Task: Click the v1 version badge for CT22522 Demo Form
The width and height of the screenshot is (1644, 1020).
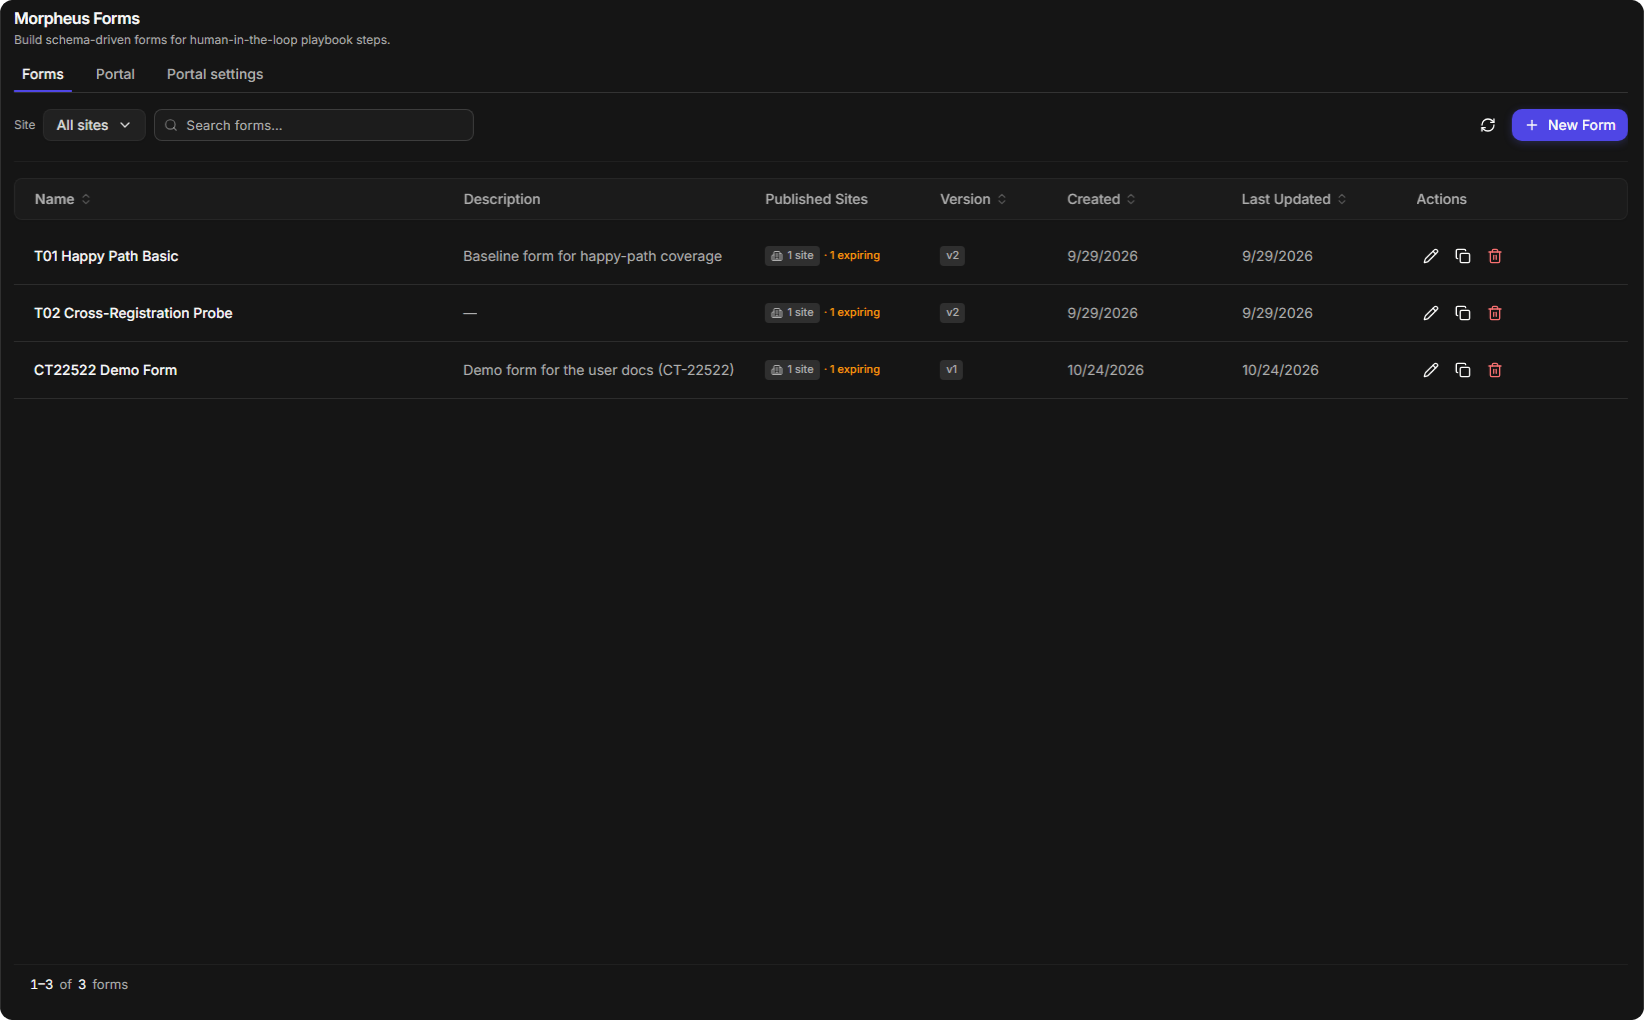Action: 951,370
